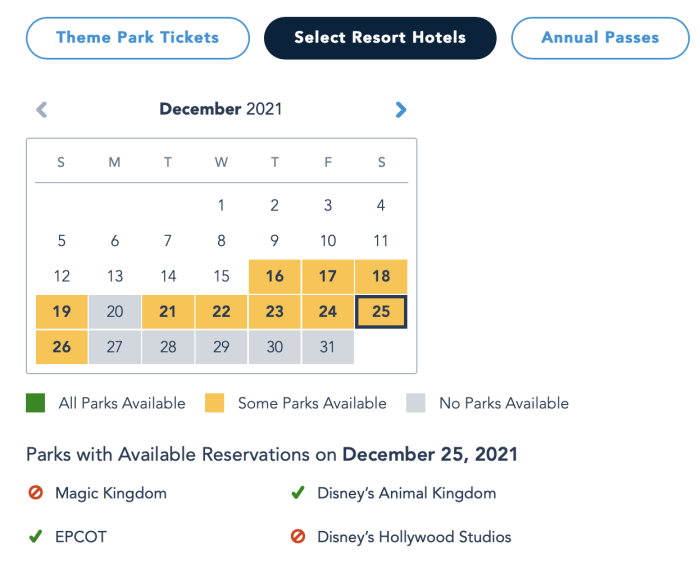
Task: Advance to next month arrow
Action: (401, 110)
